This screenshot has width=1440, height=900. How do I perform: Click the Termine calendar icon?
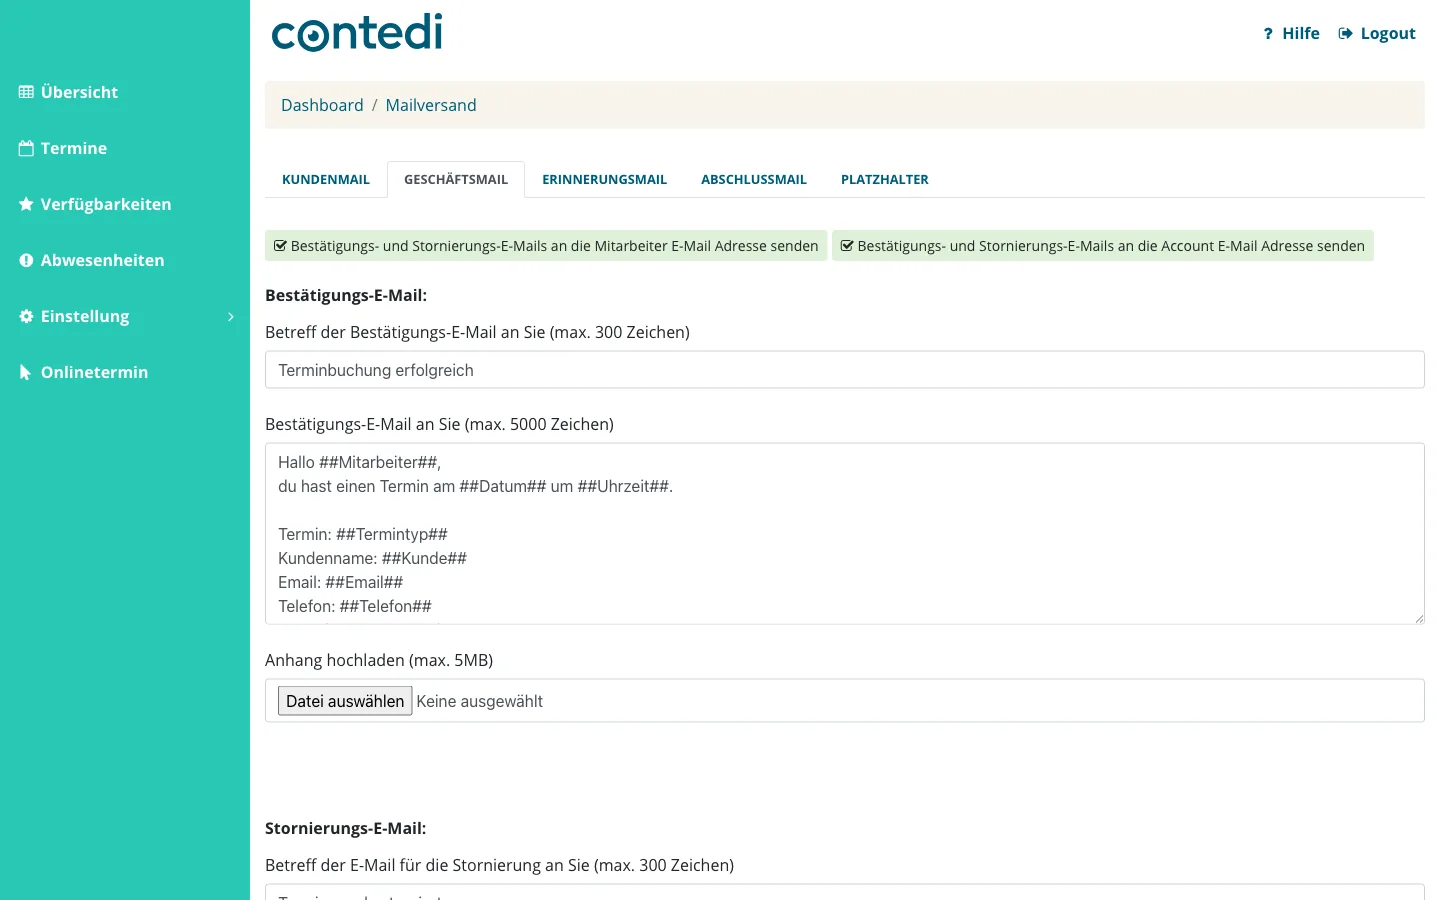pos(26,148)
